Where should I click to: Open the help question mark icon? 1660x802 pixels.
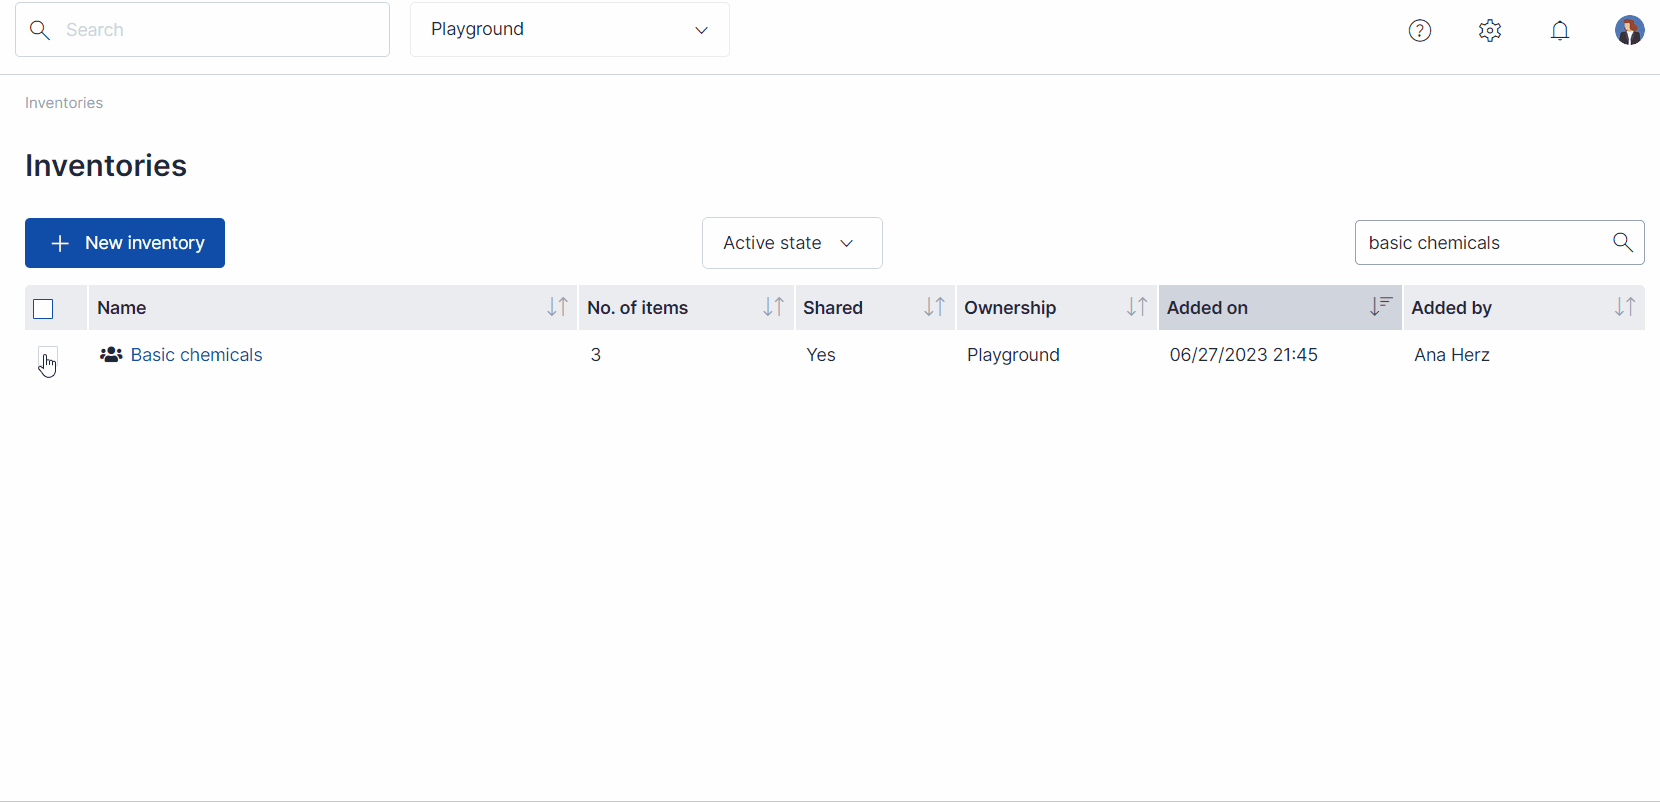1419,30
